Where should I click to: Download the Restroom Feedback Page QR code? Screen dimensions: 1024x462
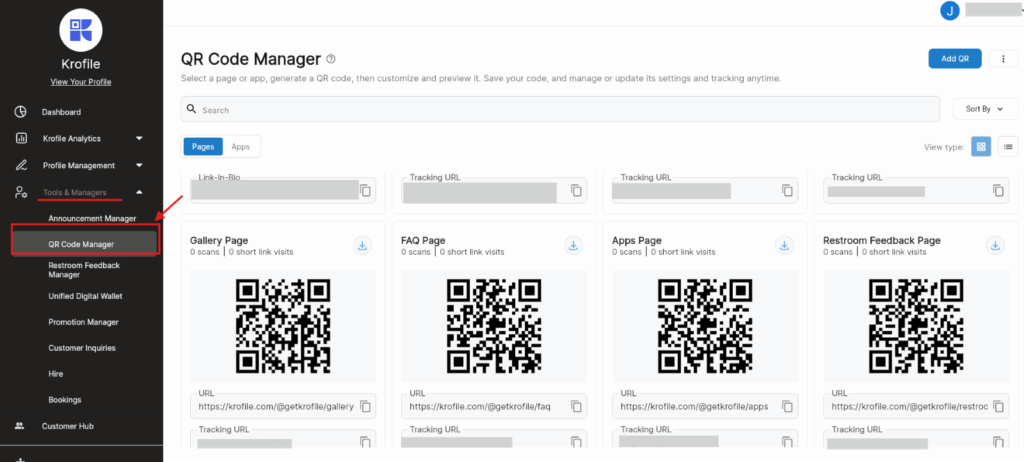coord(995,246)
